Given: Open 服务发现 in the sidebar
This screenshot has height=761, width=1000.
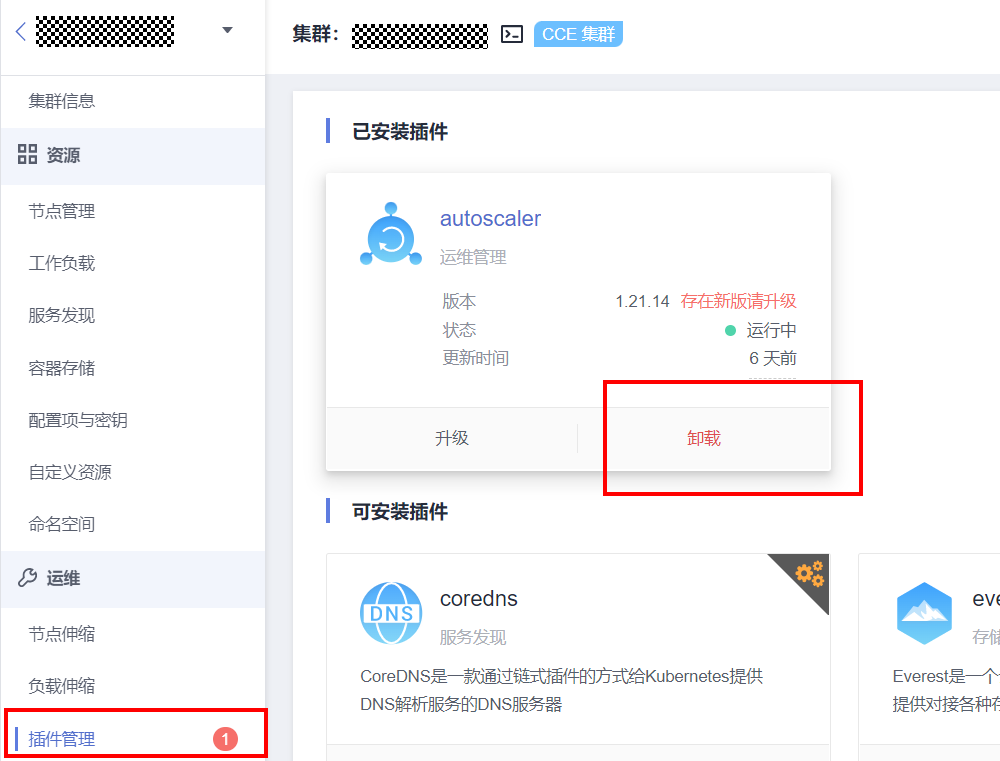Looking at the screenshot, I should pyautogui.click(x=62, y=315).
